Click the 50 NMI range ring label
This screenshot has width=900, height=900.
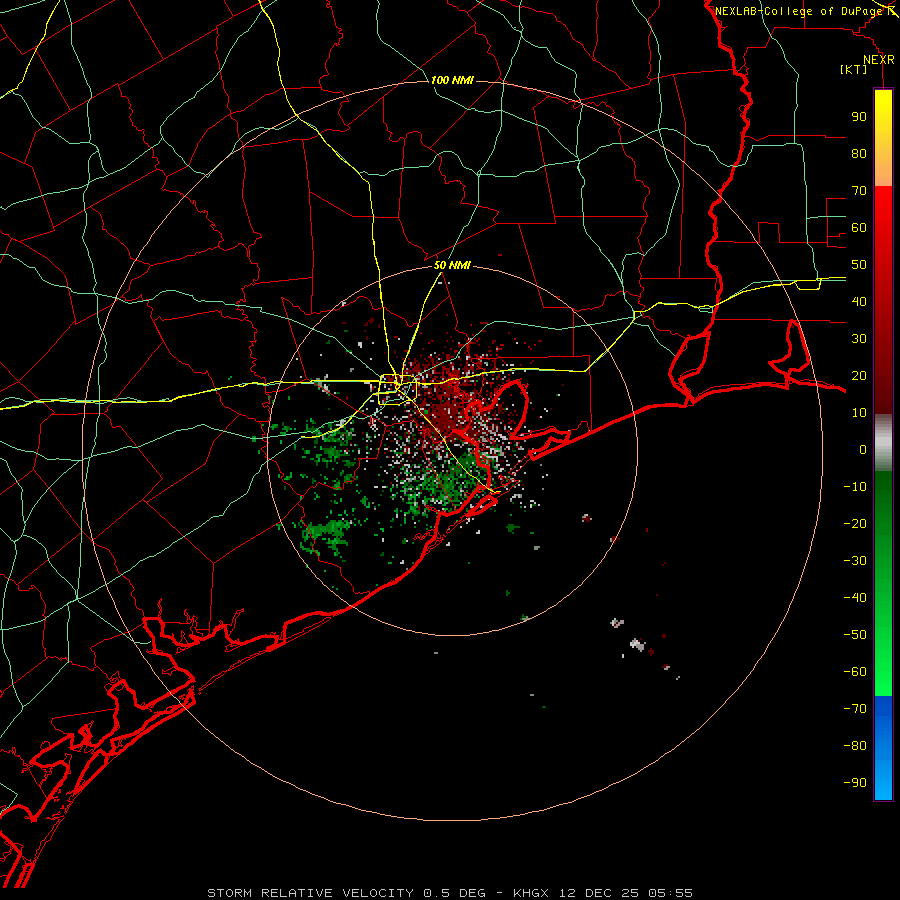coord(452,265)
